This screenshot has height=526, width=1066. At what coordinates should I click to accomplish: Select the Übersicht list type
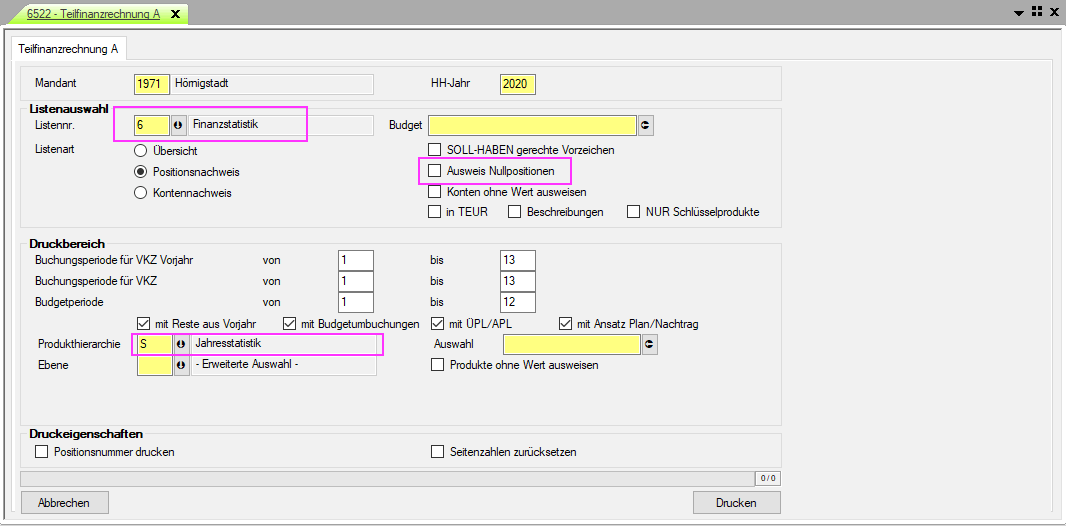click(x=141, y=151)
